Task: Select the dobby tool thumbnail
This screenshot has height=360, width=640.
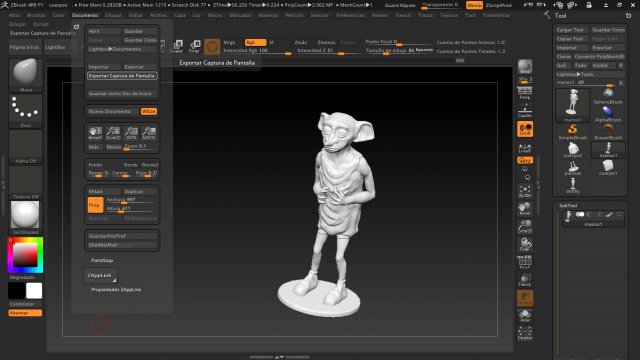Action: click(x=573, y=185)
